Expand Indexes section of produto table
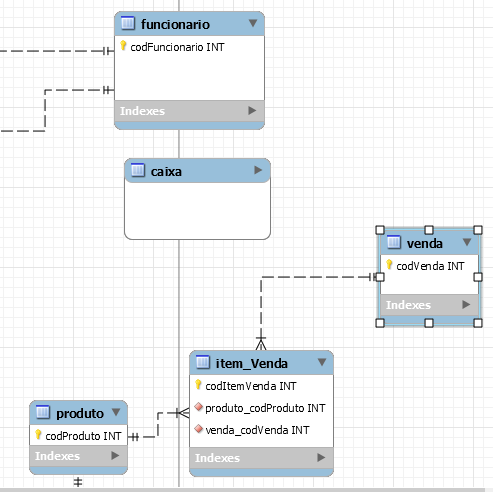This screenshot has height=492, width=493. (115, 456)
